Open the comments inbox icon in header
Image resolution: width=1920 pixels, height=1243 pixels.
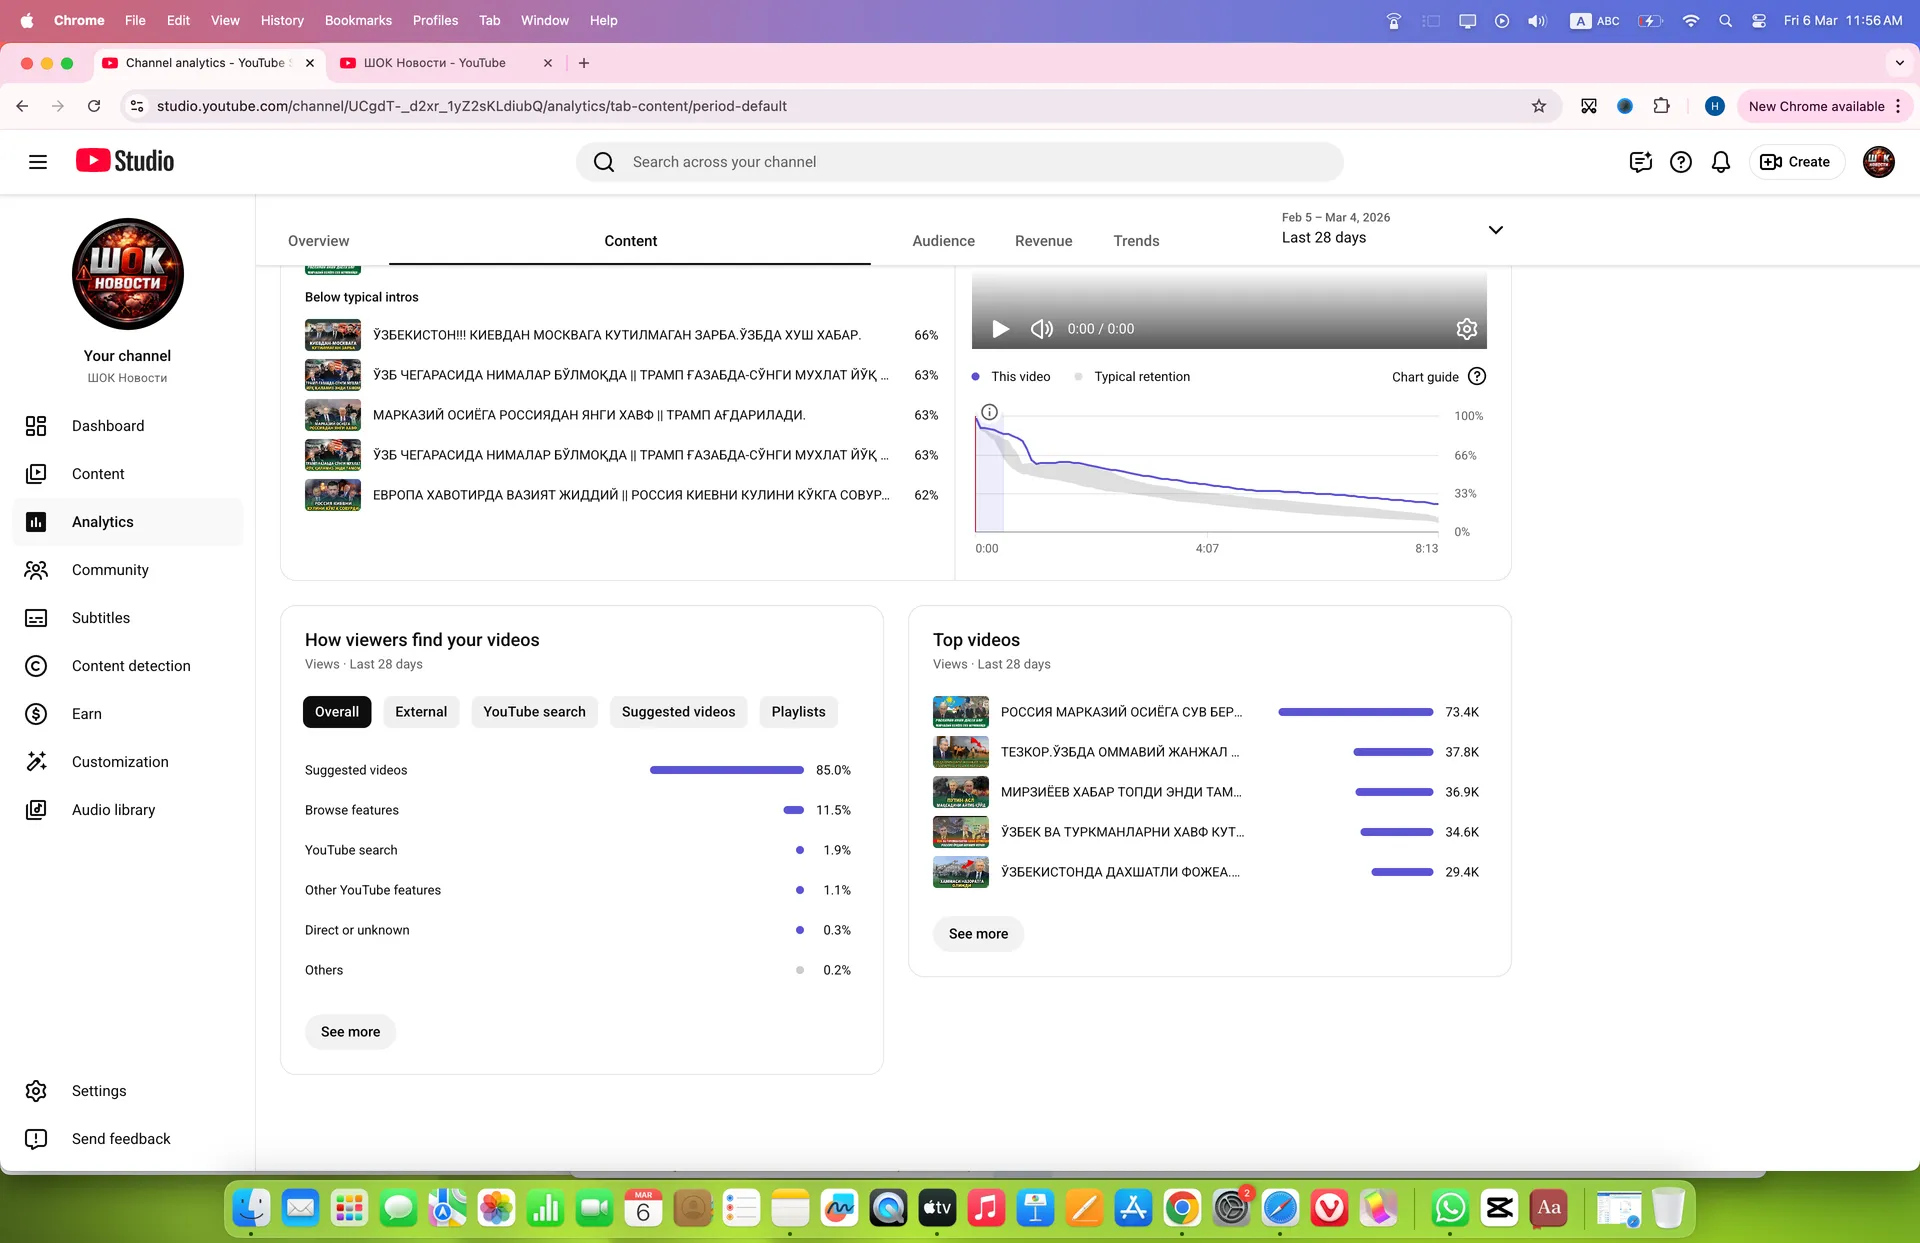(x=1641, y=162)
